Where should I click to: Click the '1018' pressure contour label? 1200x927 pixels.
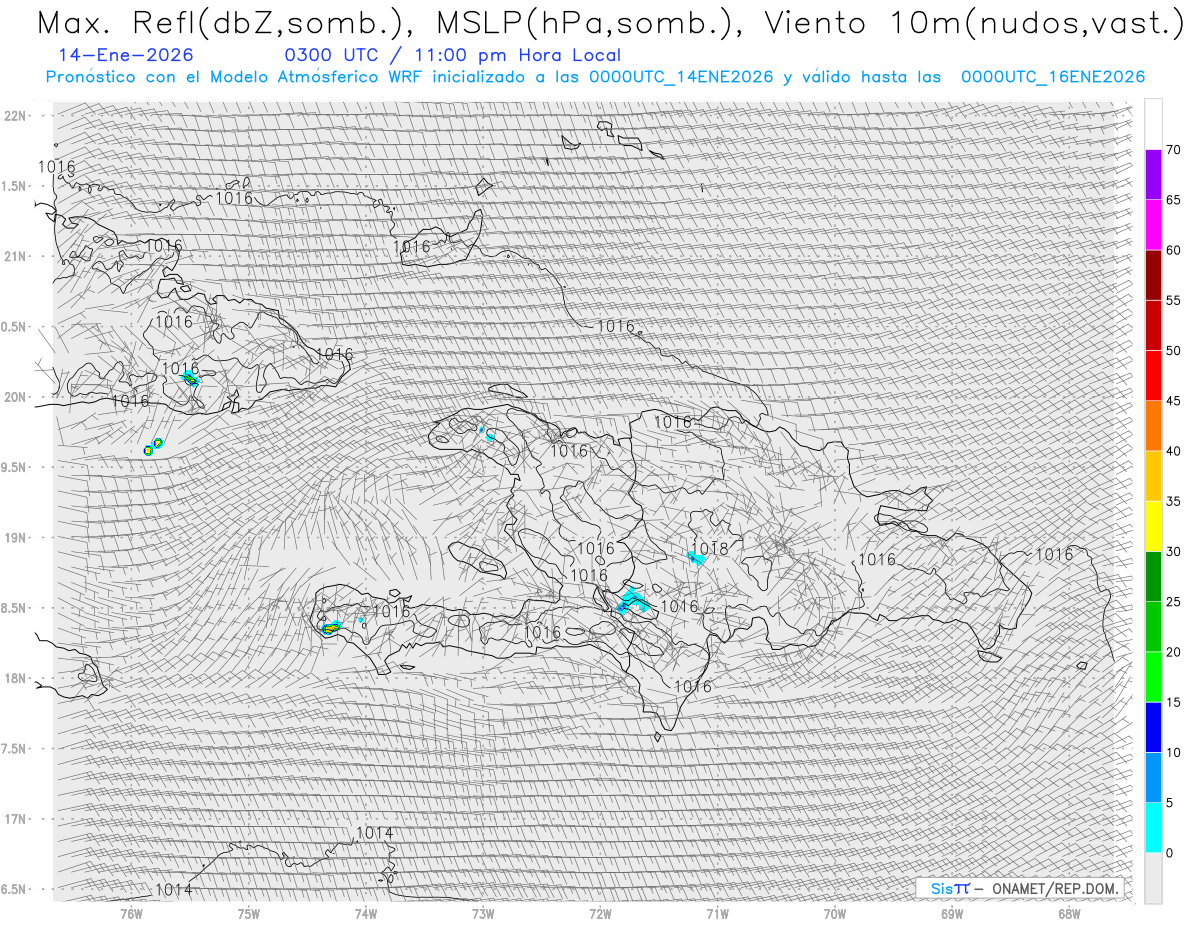pos(710,549)
